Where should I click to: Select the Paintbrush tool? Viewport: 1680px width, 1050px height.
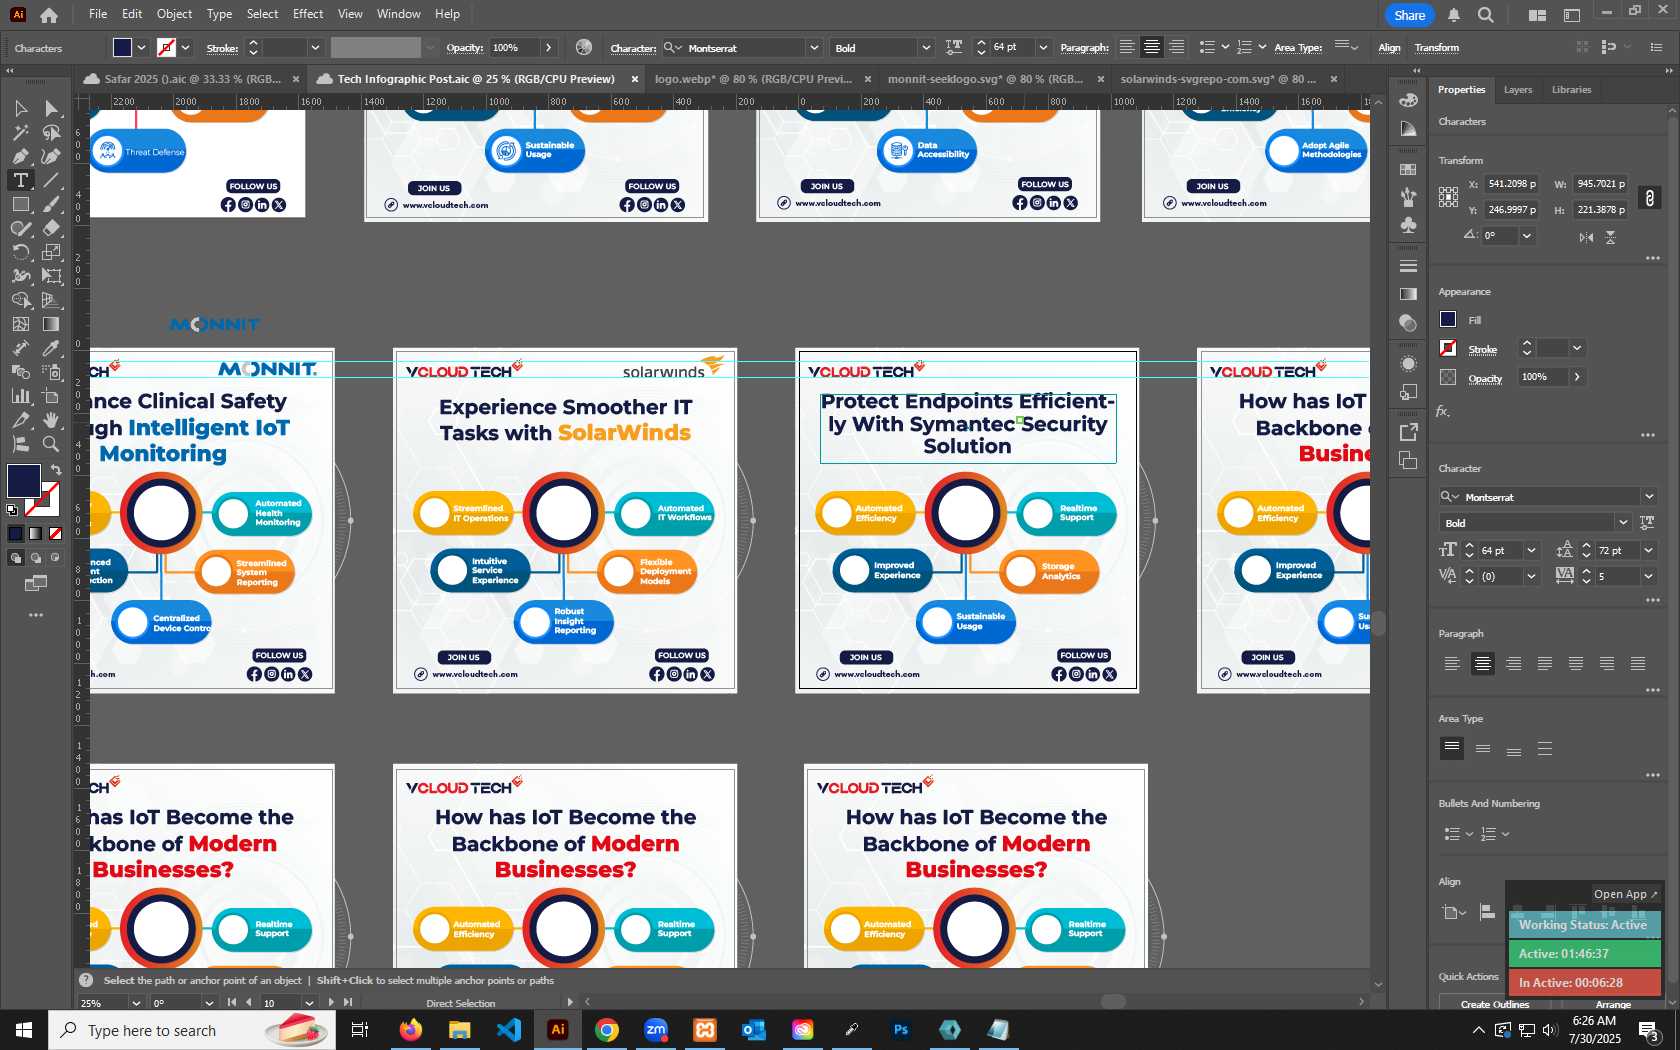click(x=51, y=204)
